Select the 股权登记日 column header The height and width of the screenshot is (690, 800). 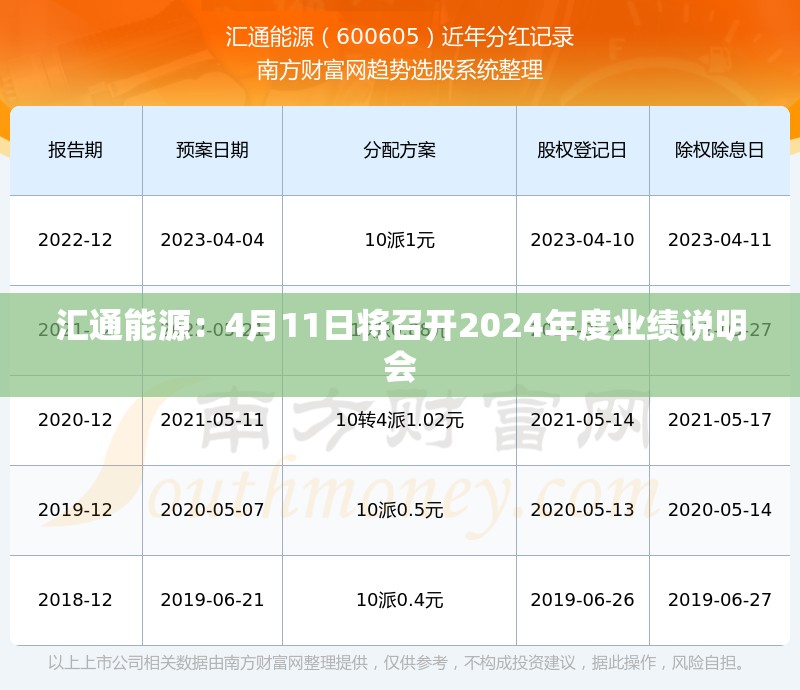(582, 150)
